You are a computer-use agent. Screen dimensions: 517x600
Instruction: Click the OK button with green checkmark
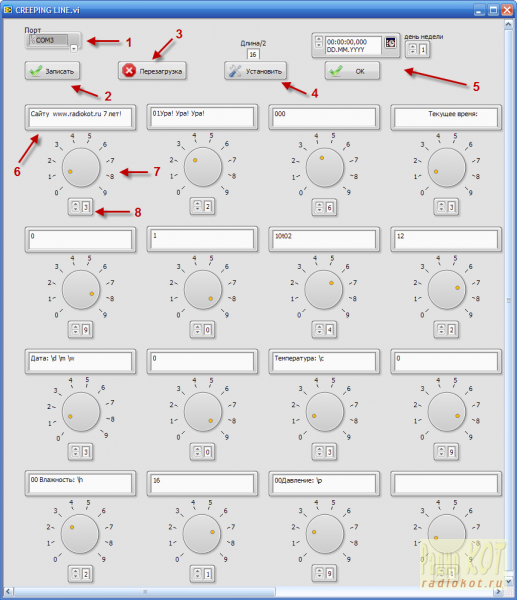click(x=352, y=71)
